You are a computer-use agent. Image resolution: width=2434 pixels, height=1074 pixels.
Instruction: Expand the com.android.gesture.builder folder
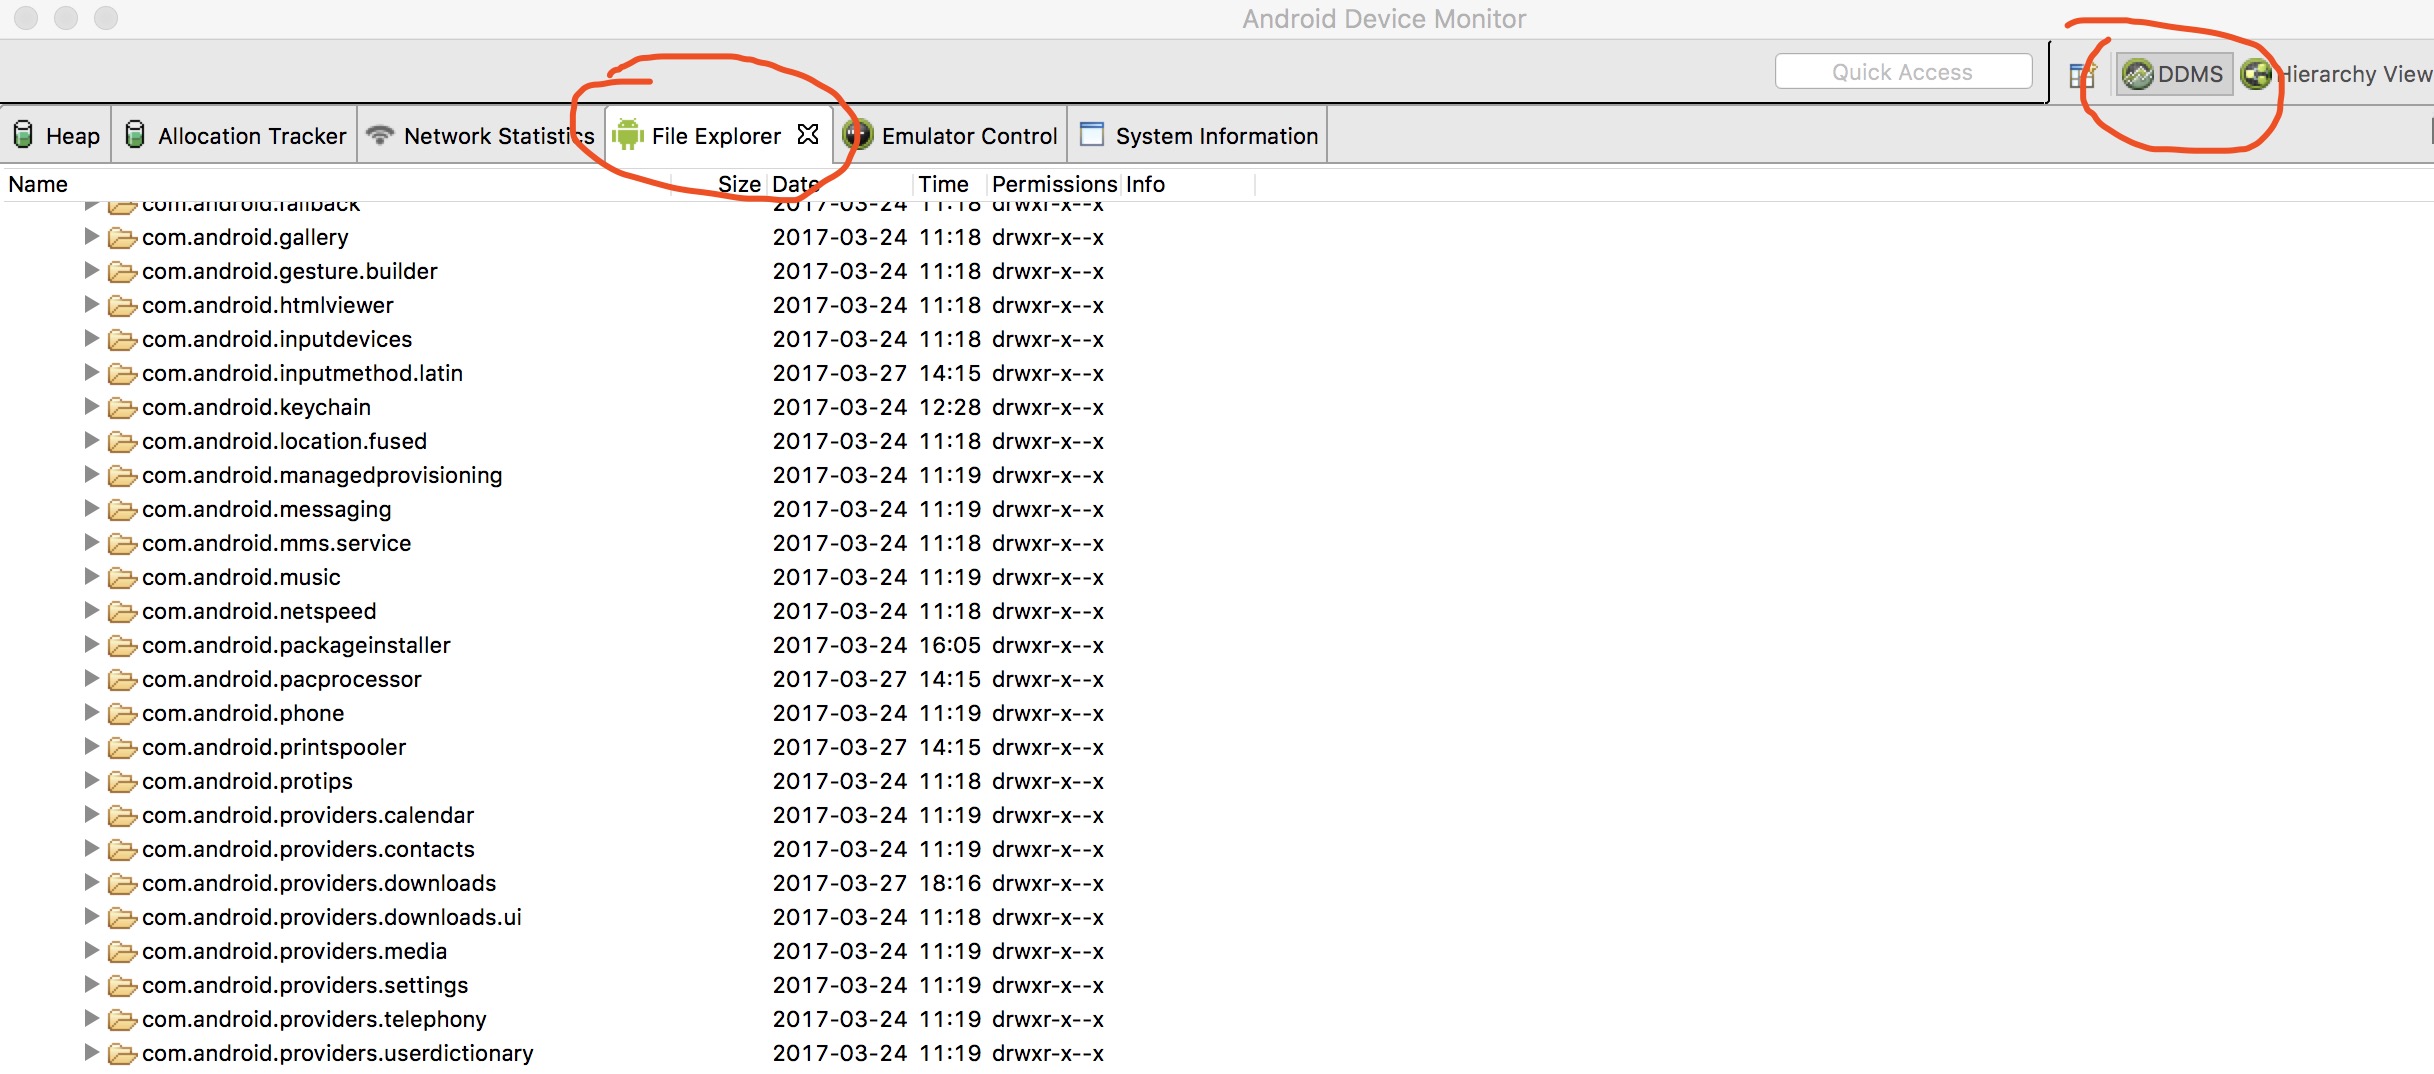point(91,270)
